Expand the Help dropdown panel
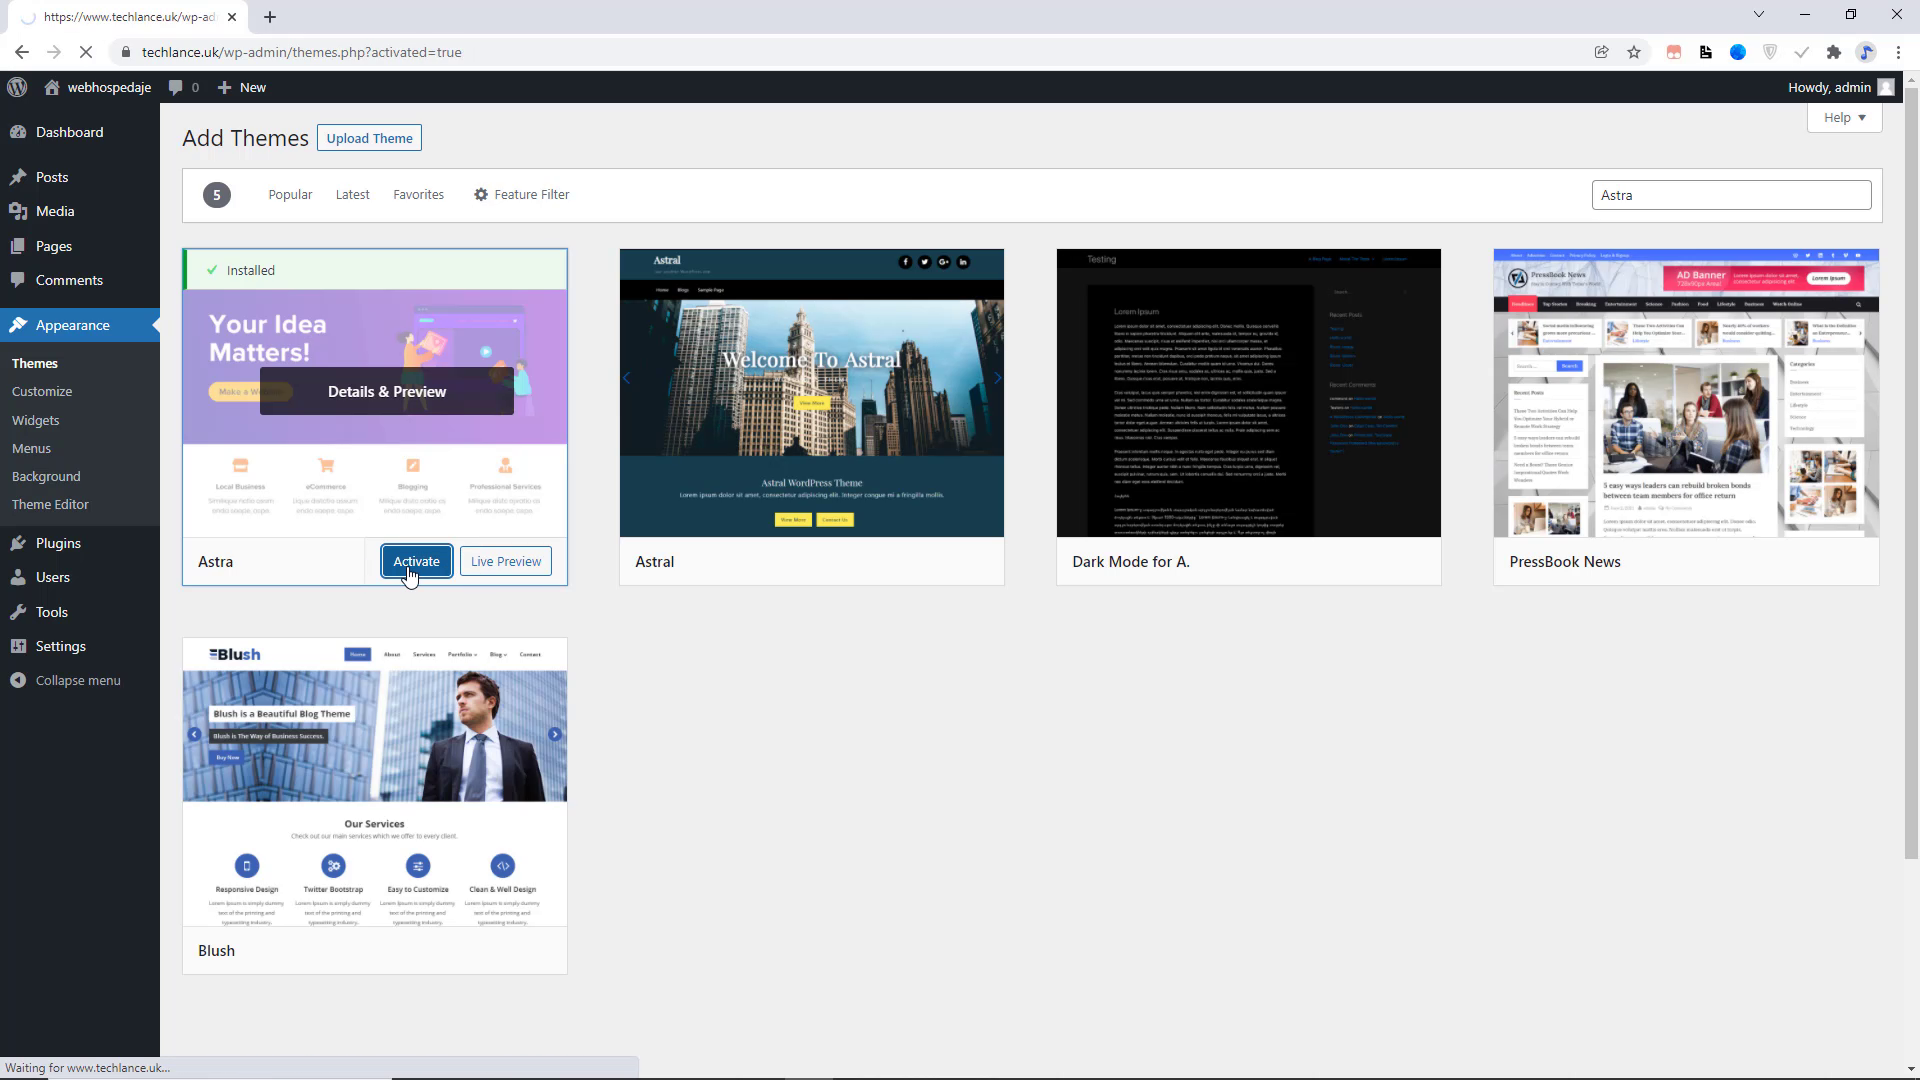The width and height of the screenshot is (1920, 1080). point(1845,117)
